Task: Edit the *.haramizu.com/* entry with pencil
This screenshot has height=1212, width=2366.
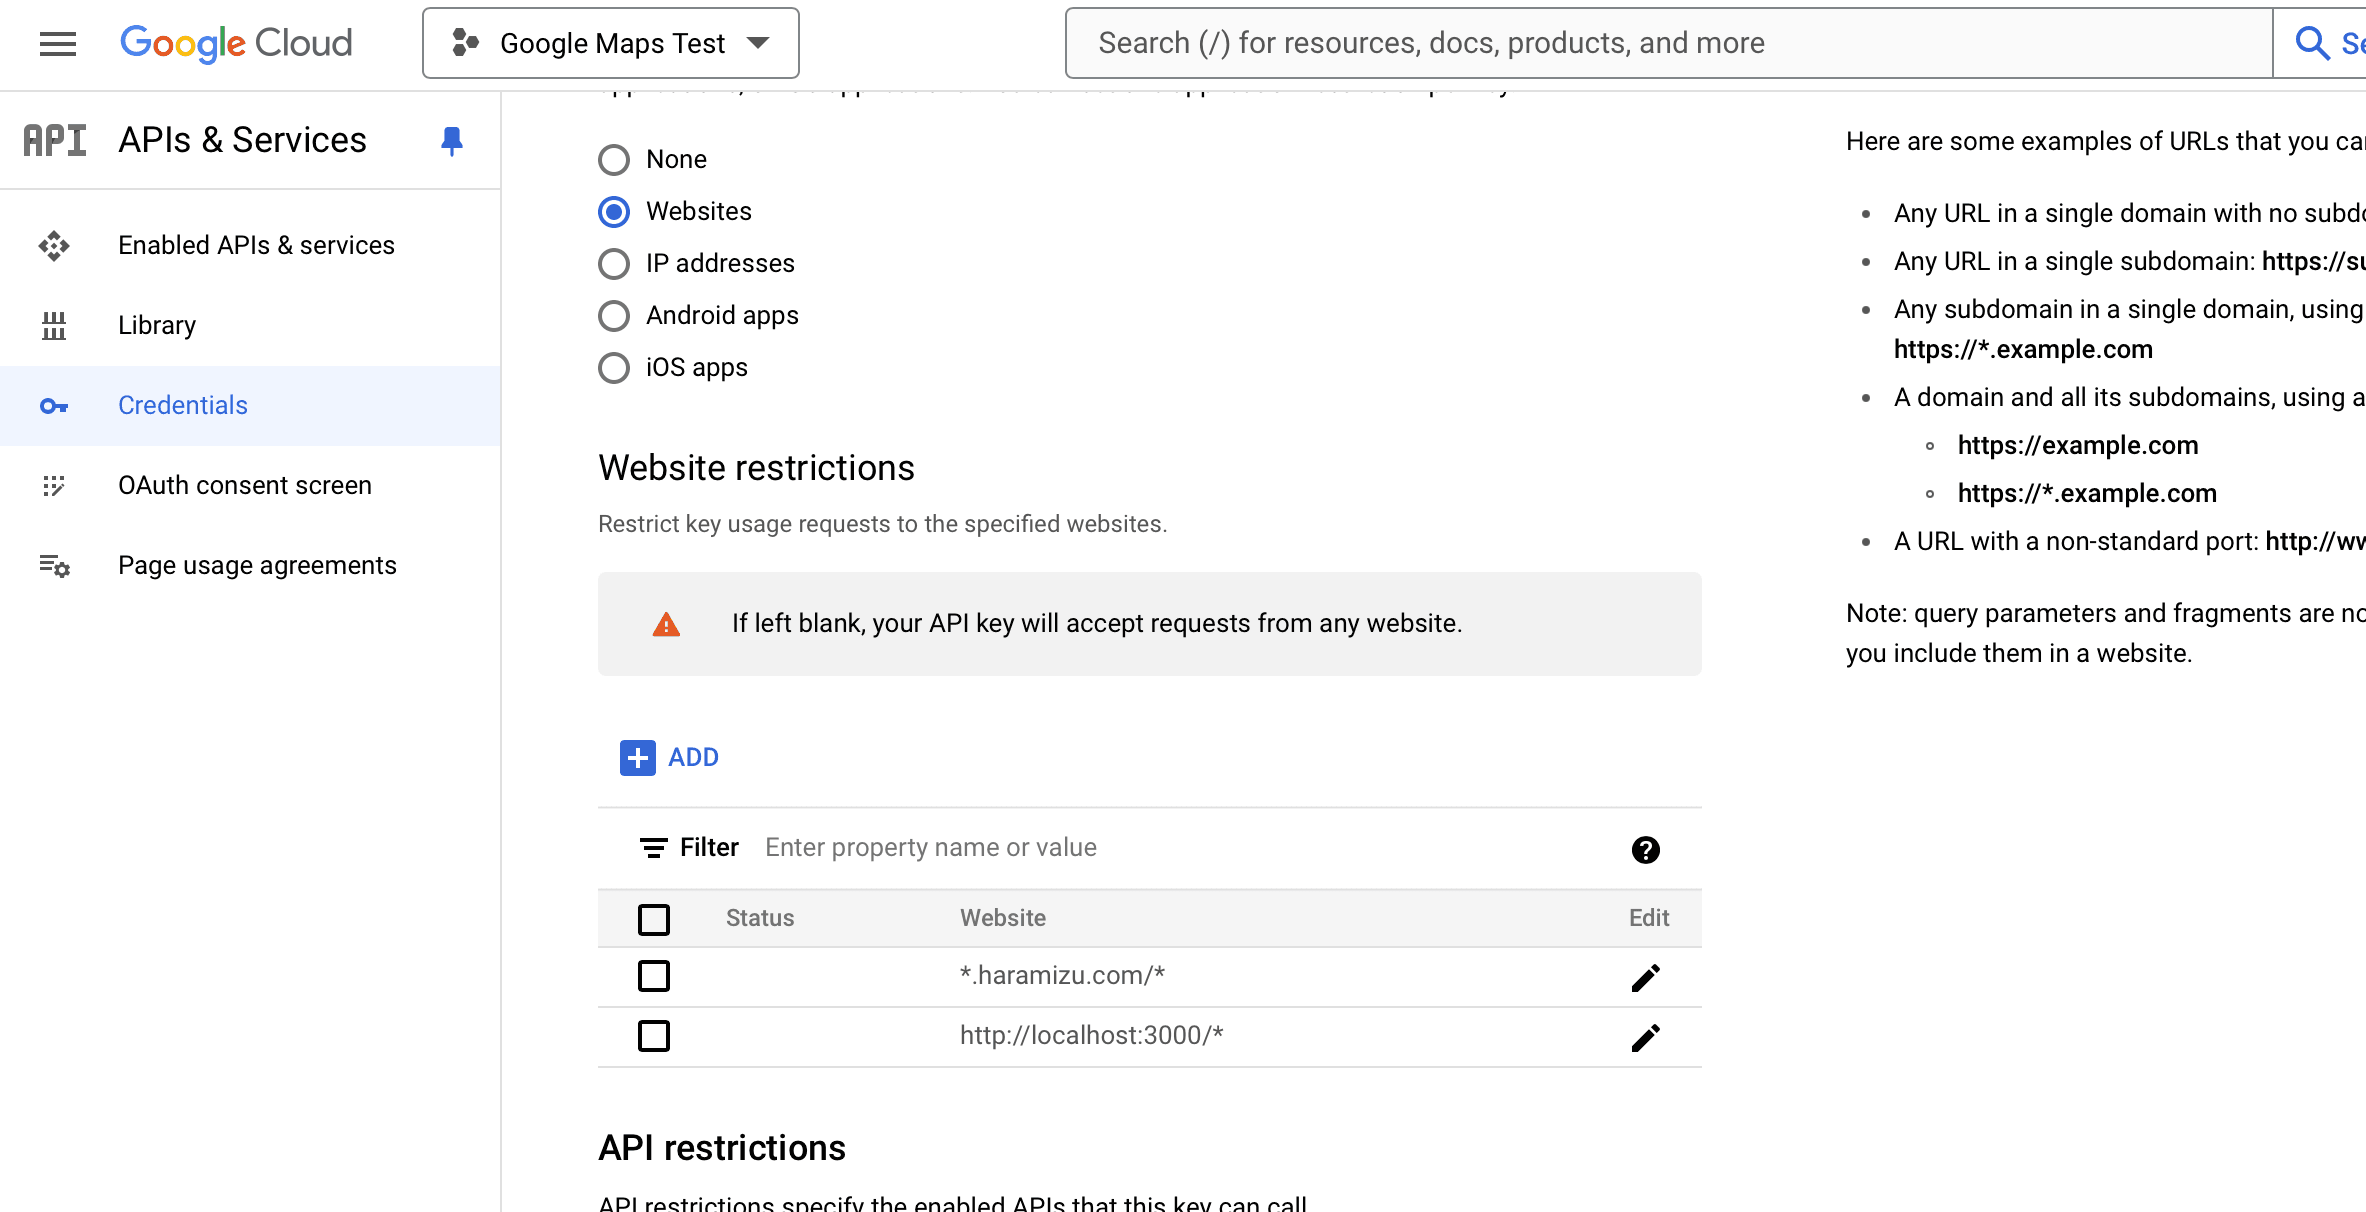Action: pyautogui.click(x=1645, y=977)
